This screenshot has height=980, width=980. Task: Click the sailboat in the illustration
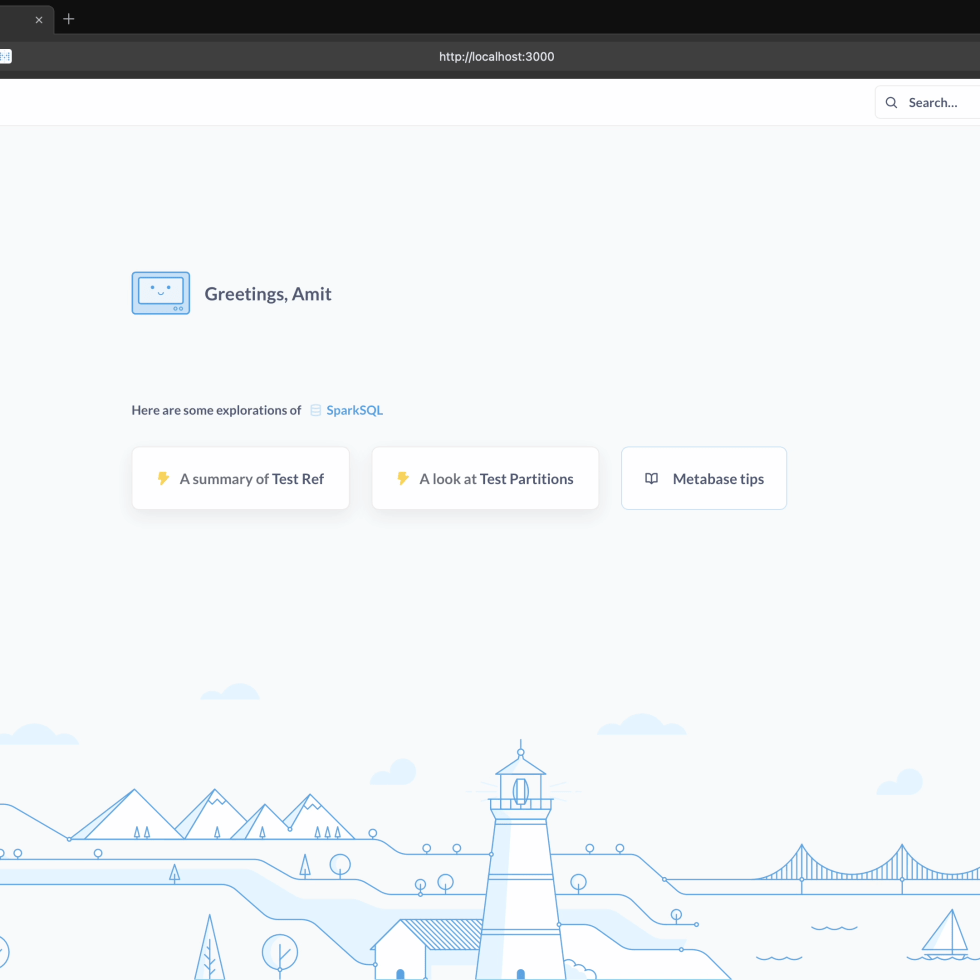[943, 933]
